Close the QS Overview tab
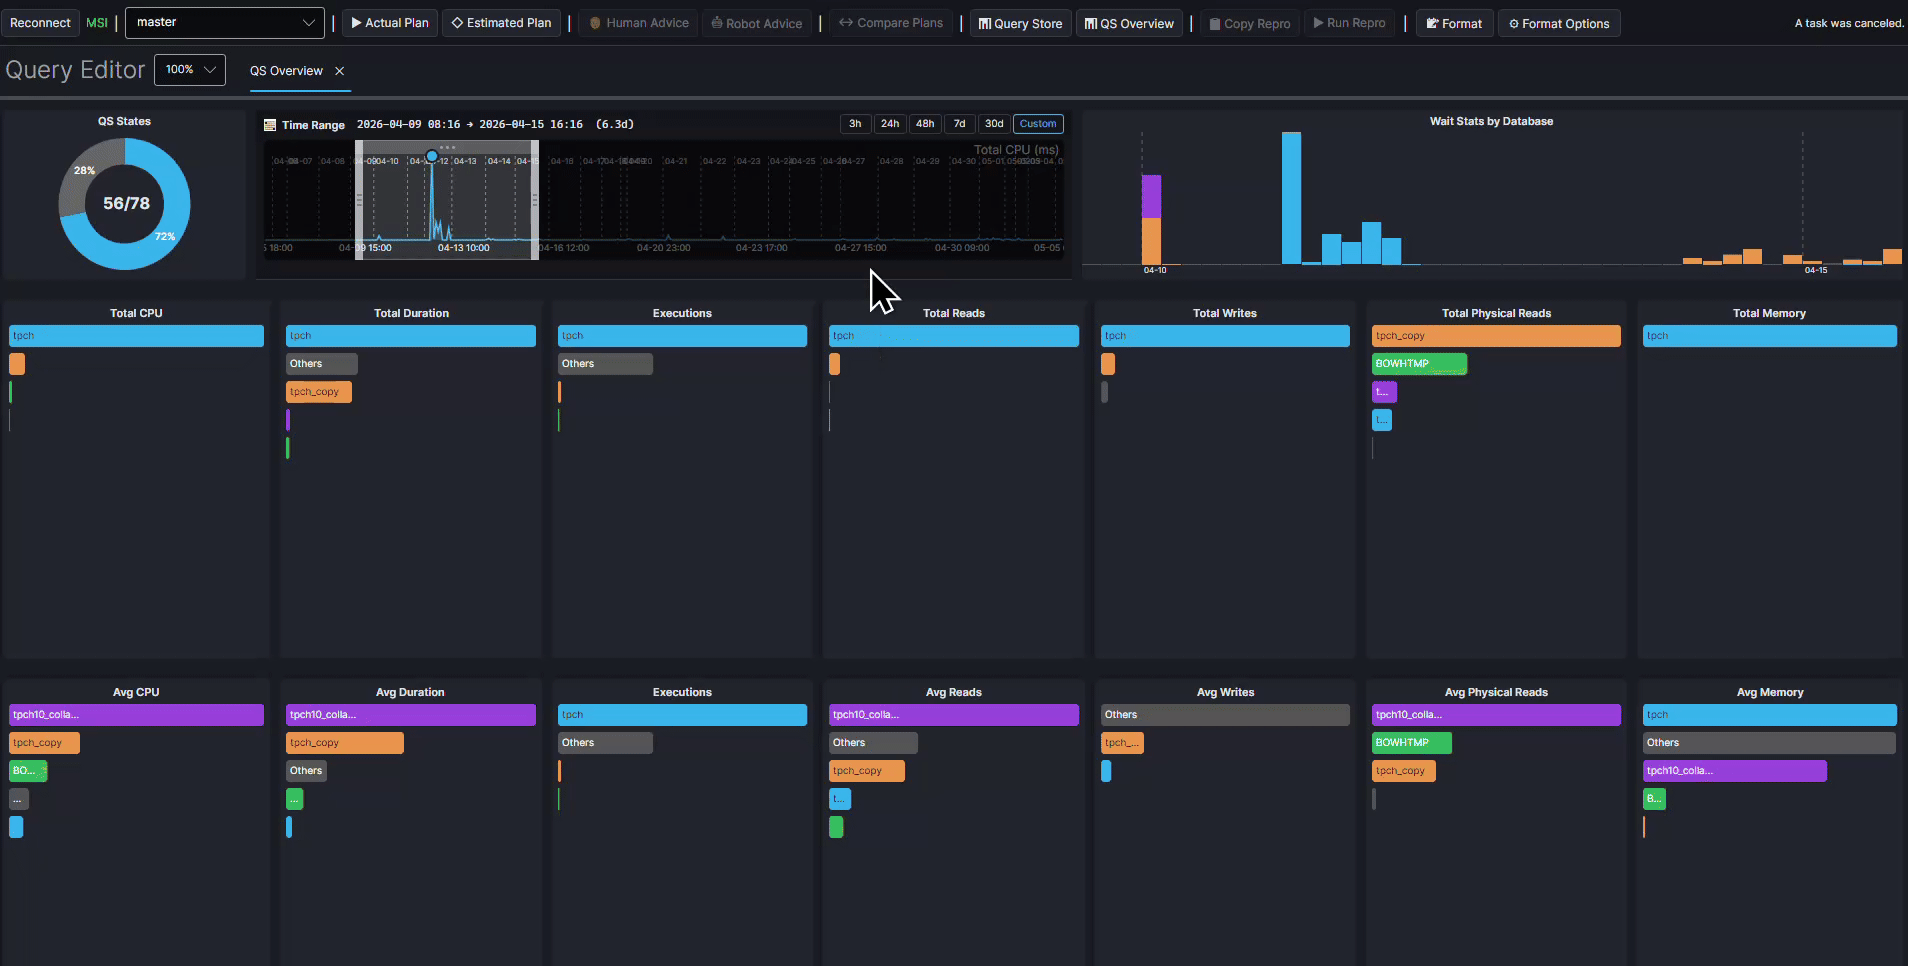The image size is (1908, 966). 340,71
